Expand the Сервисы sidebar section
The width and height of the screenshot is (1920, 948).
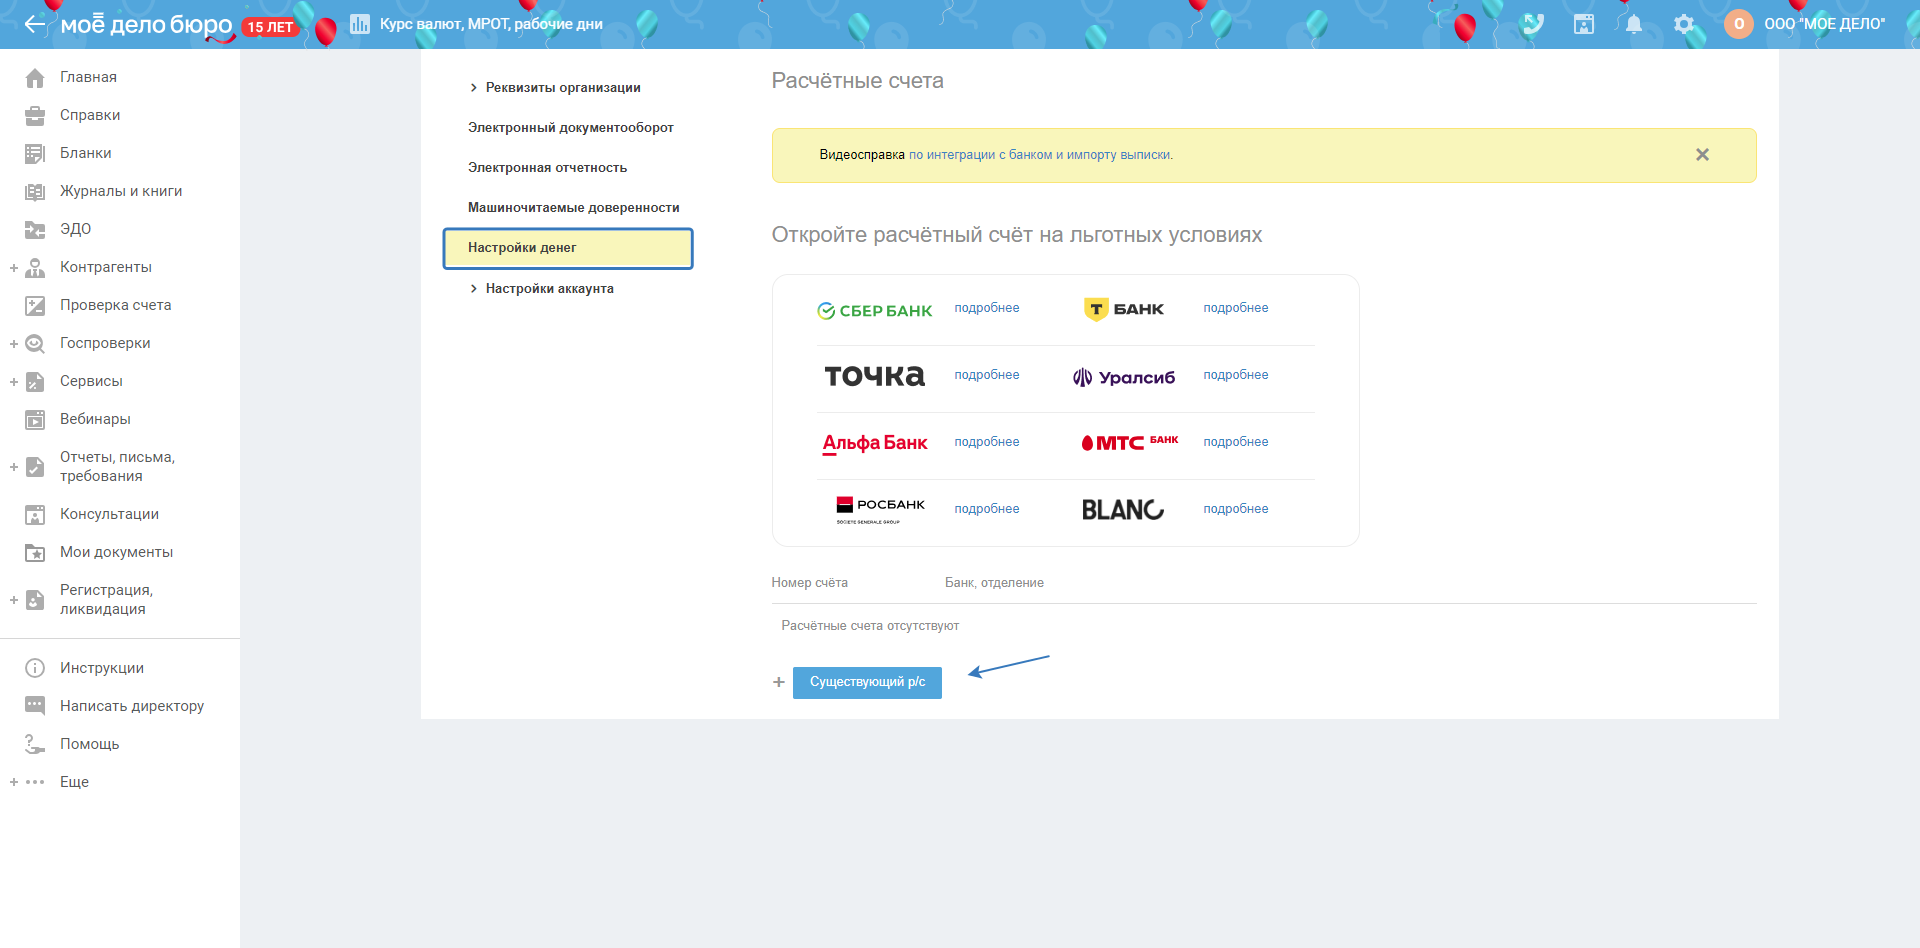point(14,382)
